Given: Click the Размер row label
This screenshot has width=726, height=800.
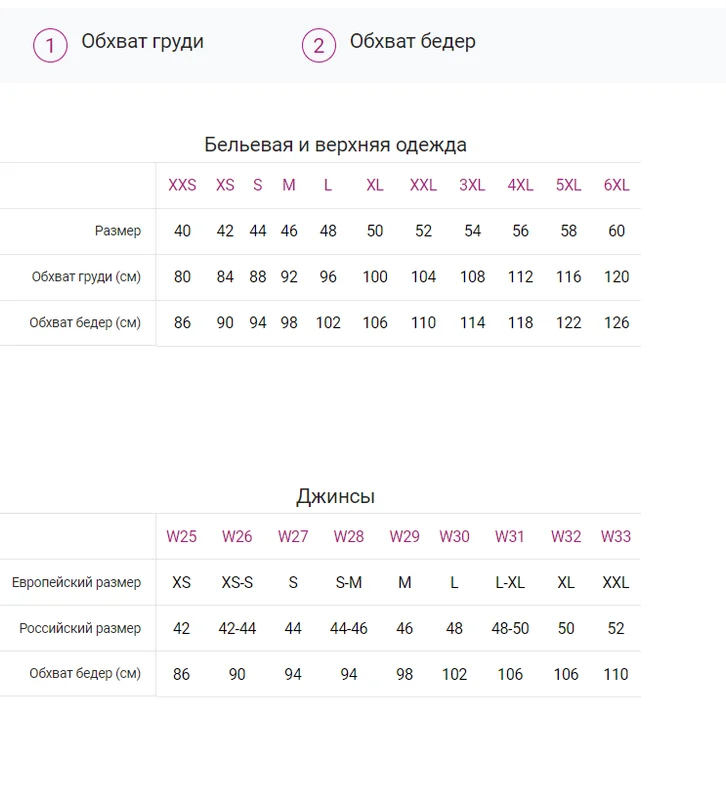Looking at the screenshot, I should [117, 231].
